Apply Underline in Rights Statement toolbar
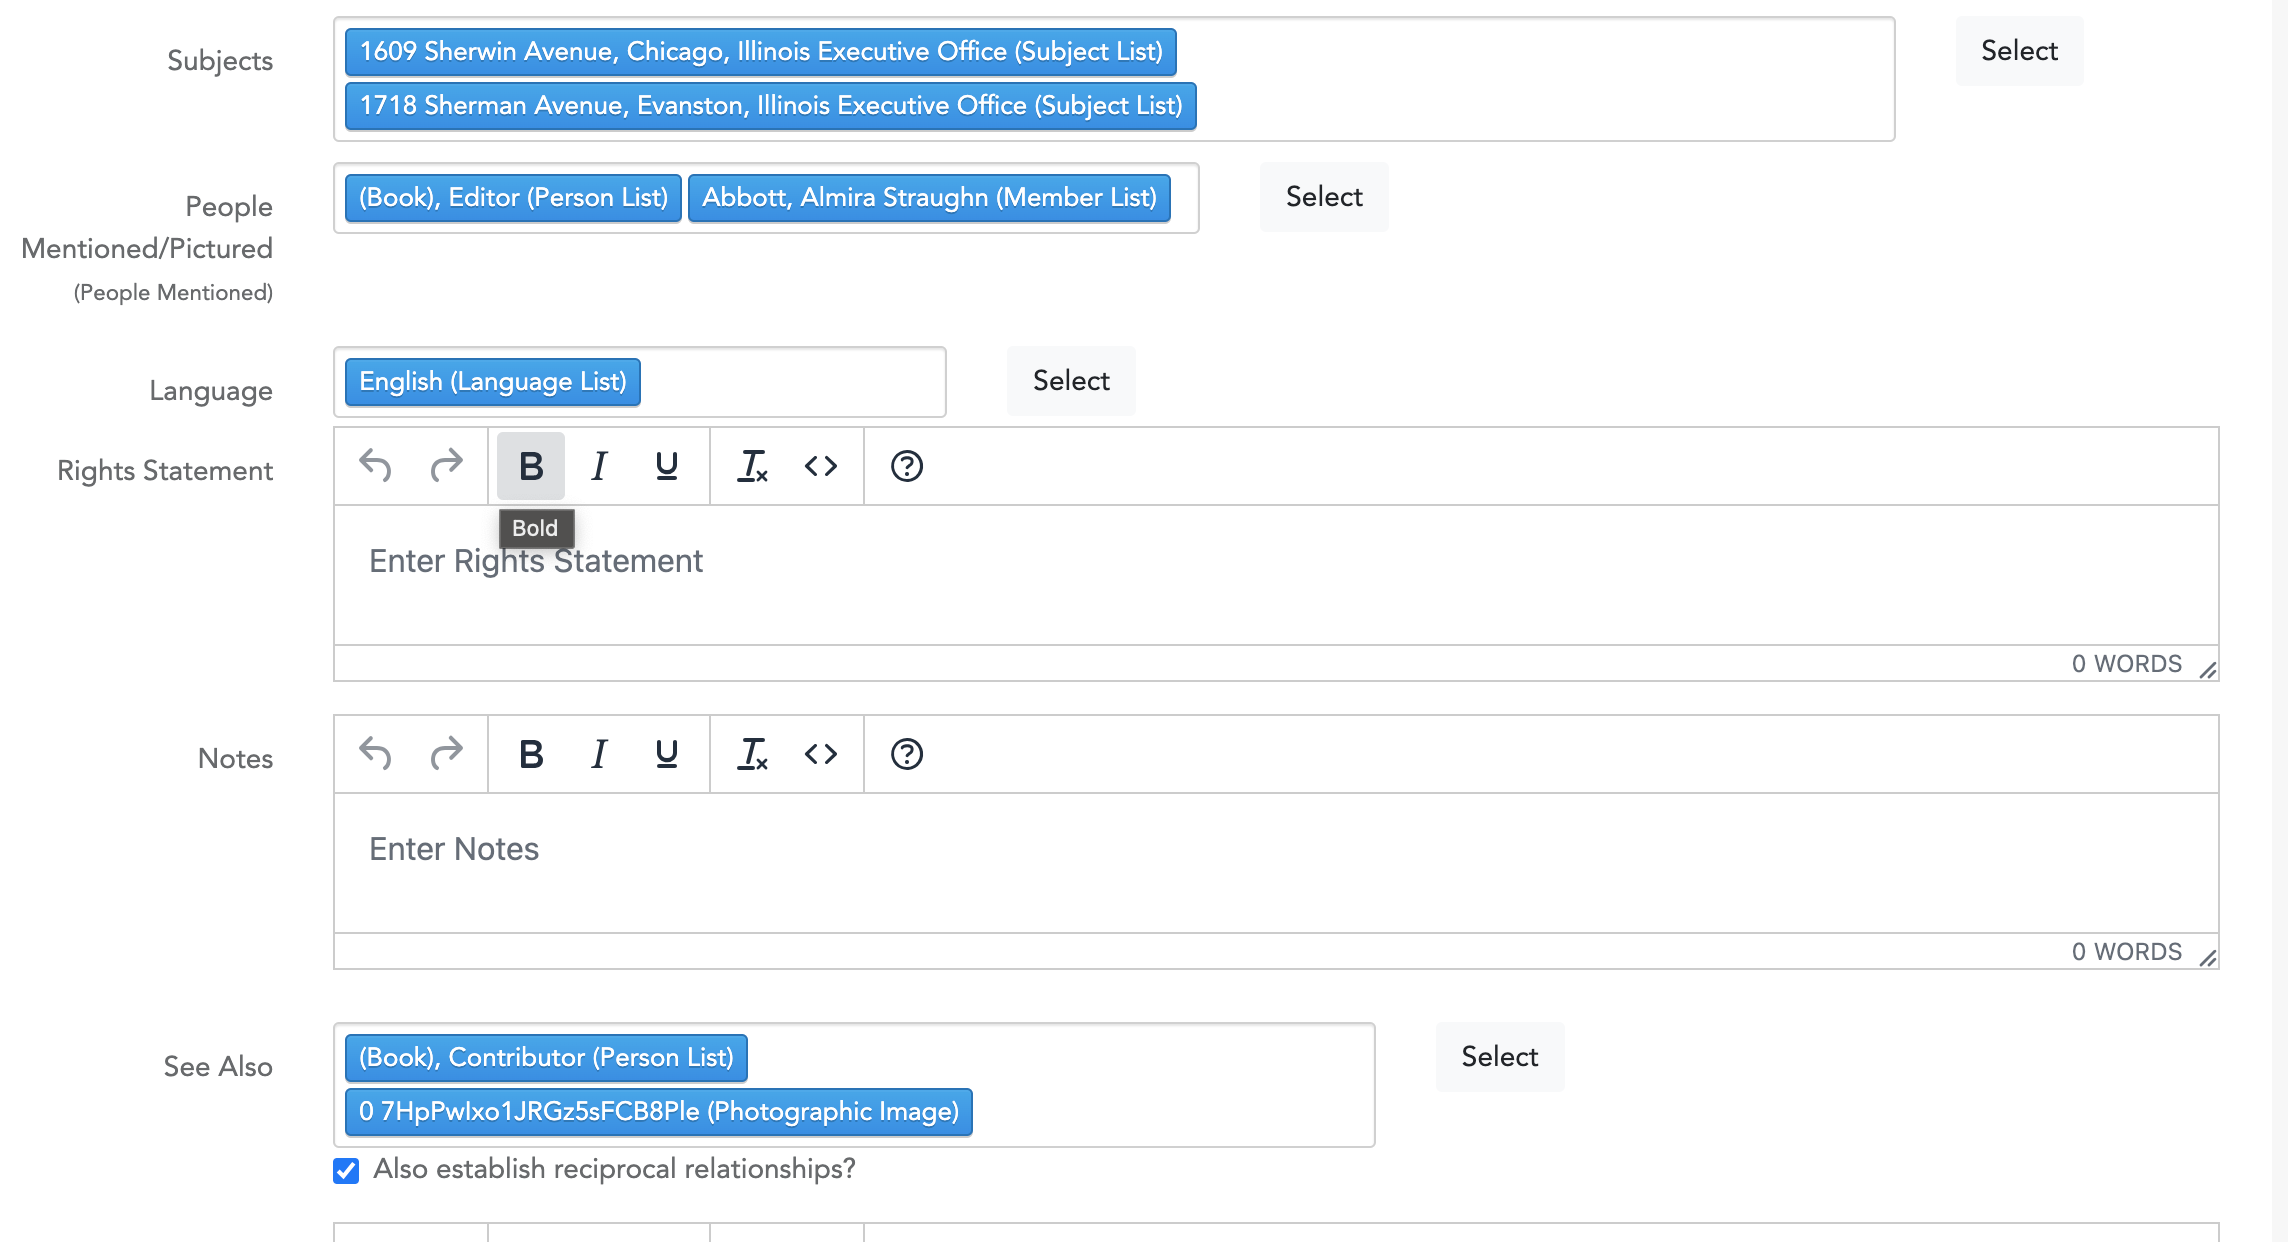 click(667, 466)
